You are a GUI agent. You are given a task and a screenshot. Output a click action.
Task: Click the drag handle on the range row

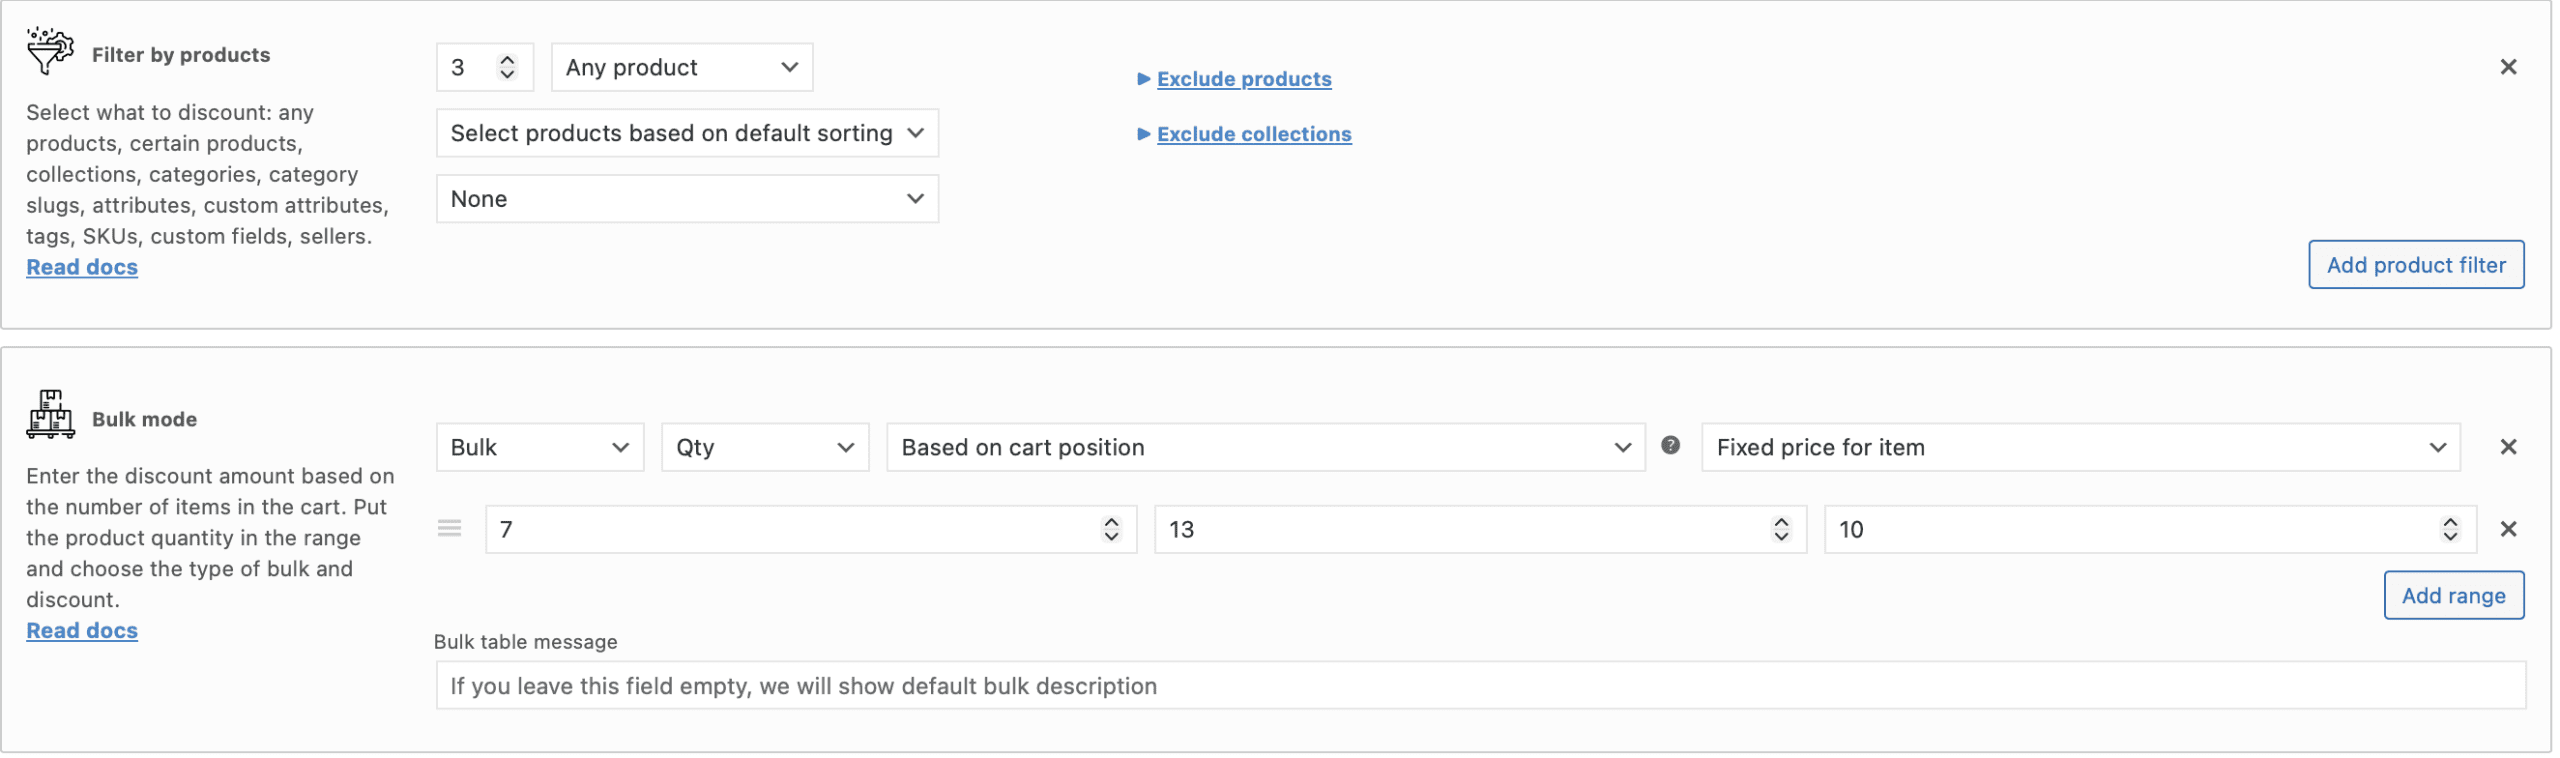[x=449, y=528]
